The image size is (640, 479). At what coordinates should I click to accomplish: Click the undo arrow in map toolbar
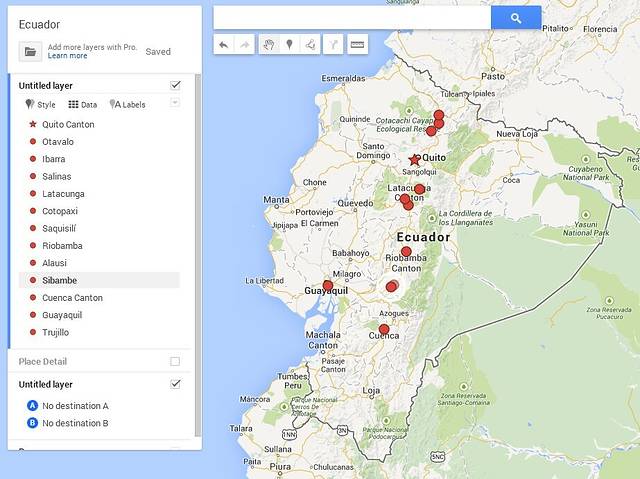(x=223, y=44)
